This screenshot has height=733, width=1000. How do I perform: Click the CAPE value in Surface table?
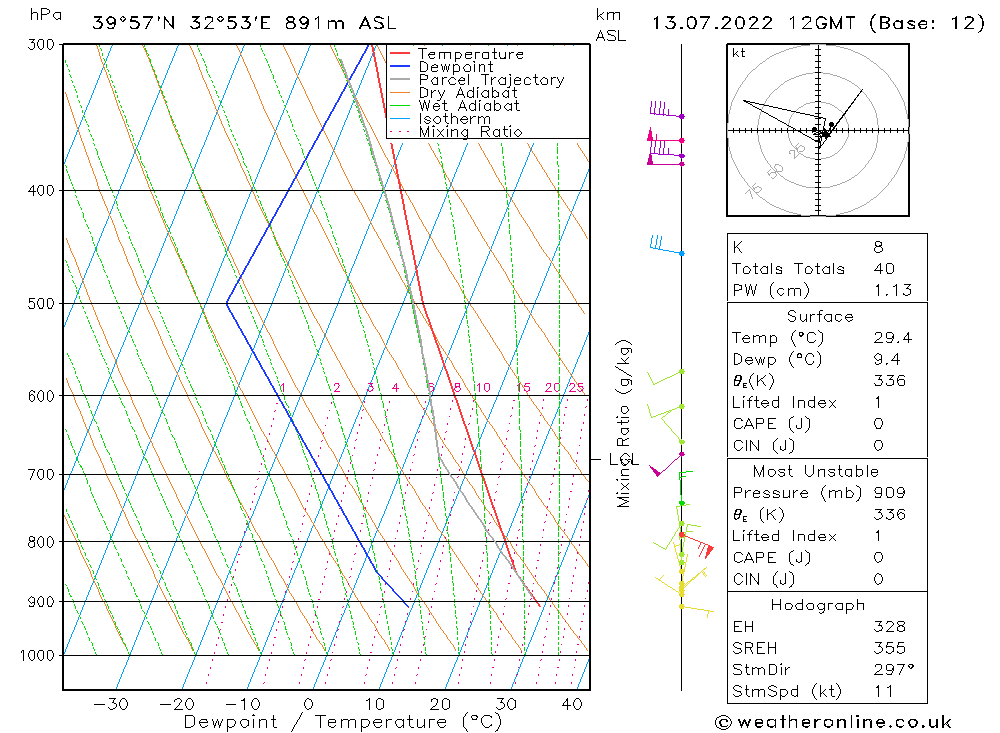click(x=878, y=424)
